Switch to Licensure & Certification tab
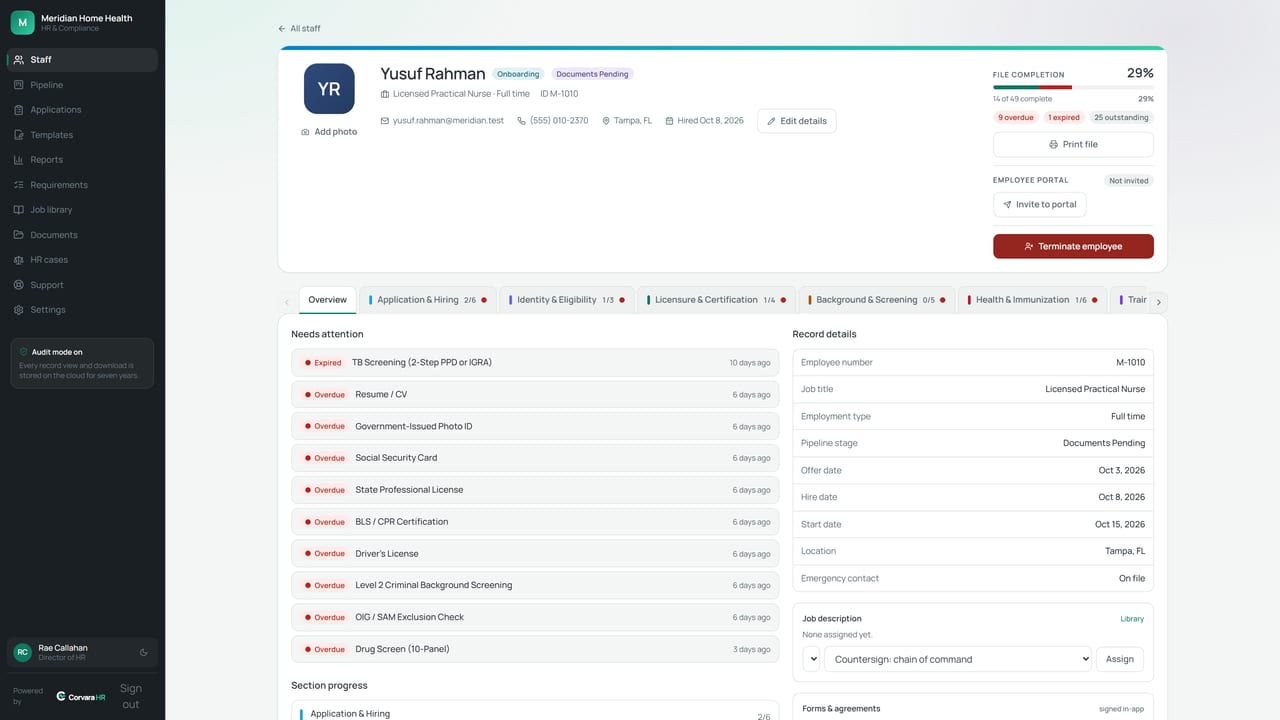Viewport: 1280px width, 720px height. click(716, 300)
